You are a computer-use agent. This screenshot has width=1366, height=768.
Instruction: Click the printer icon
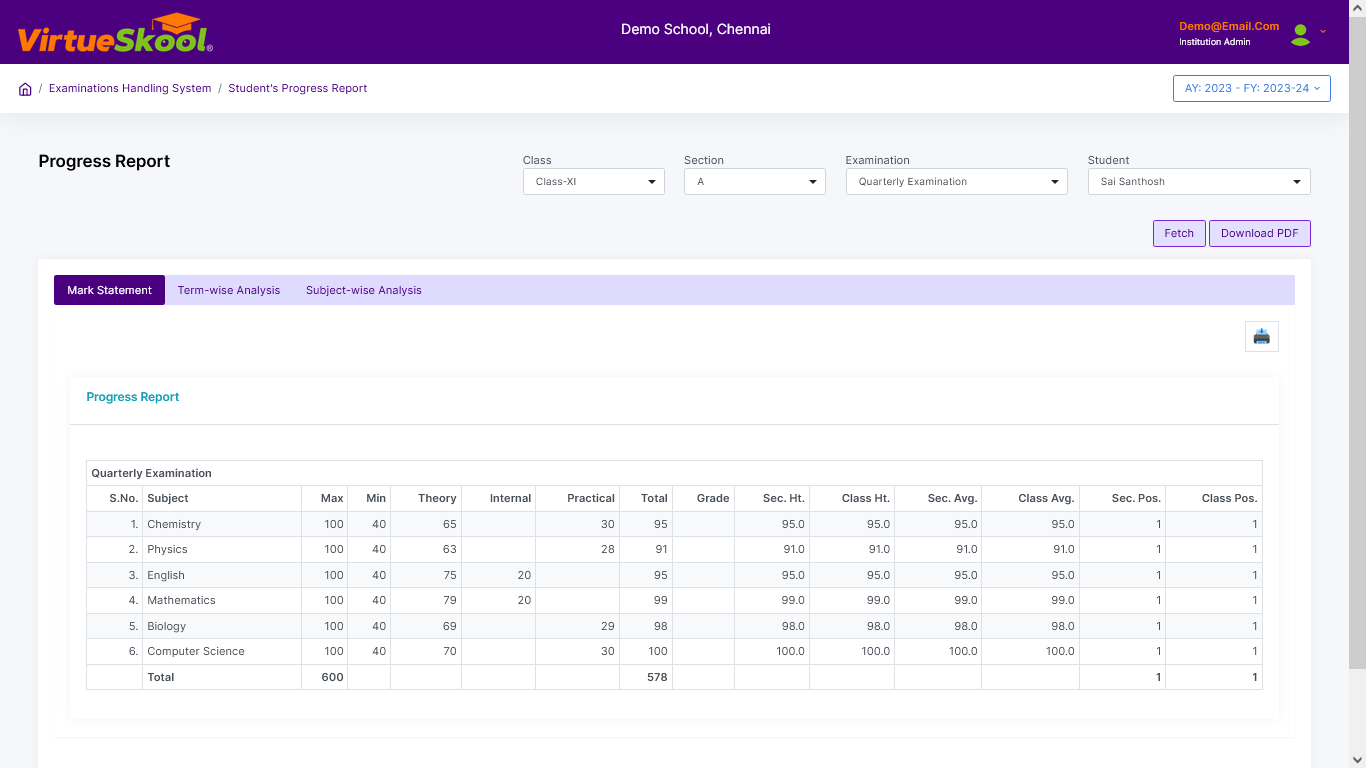point(1261,336)
